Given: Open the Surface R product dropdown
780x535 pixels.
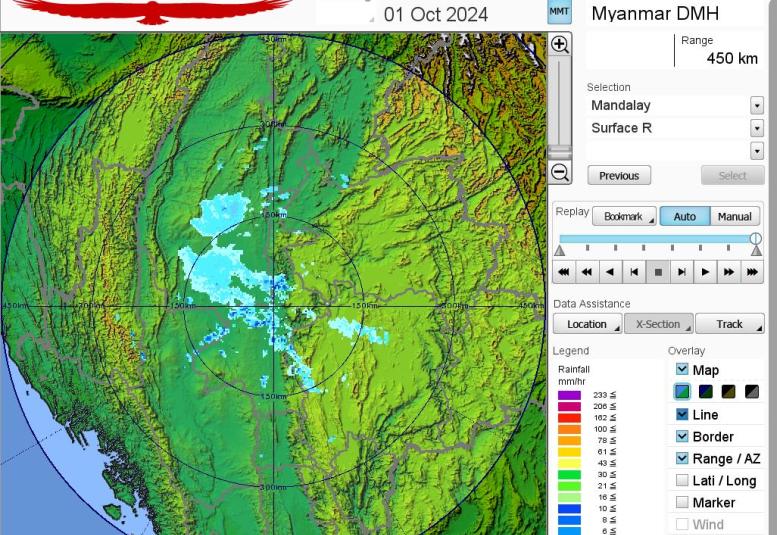Looking at the screenshot, I should click(x=756, y=128).
